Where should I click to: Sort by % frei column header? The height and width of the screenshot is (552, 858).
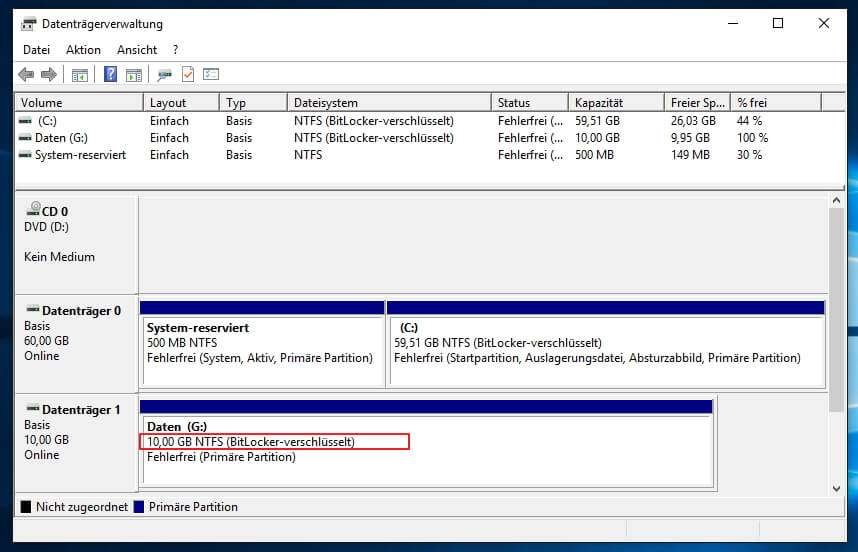point(776,103)
